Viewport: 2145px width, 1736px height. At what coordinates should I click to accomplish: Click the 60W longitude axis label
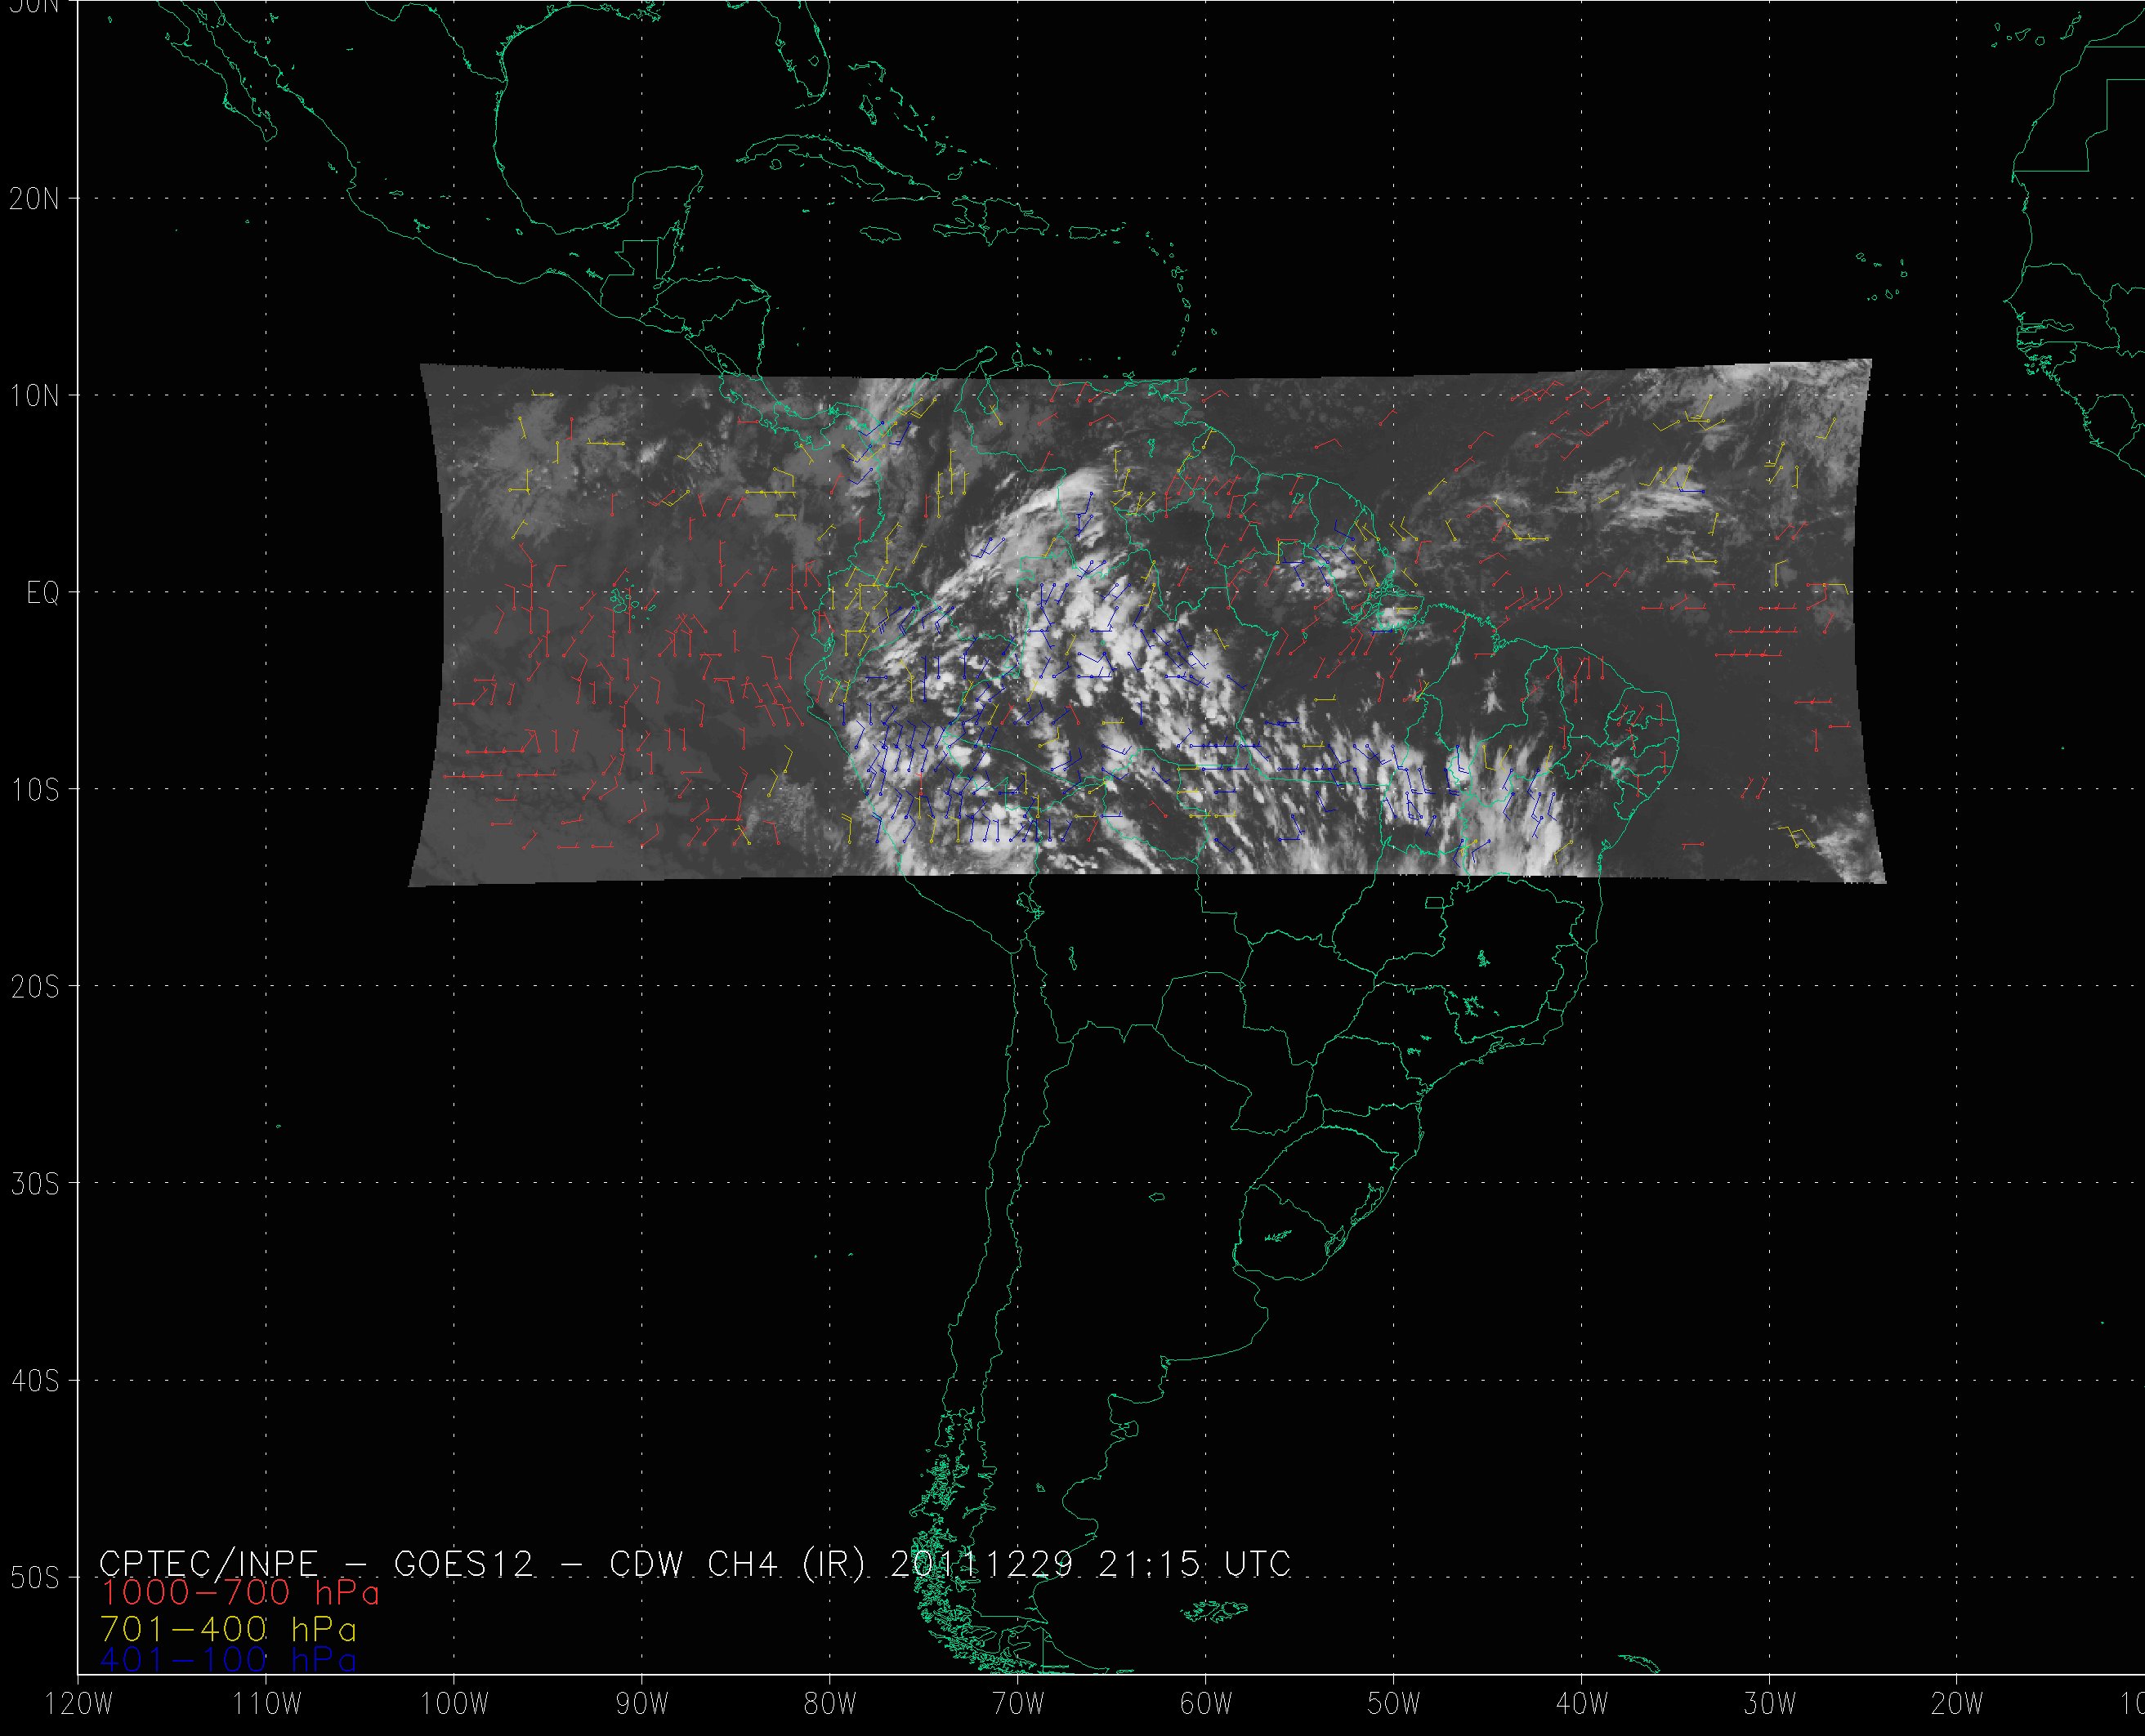coord(1206,1705)
